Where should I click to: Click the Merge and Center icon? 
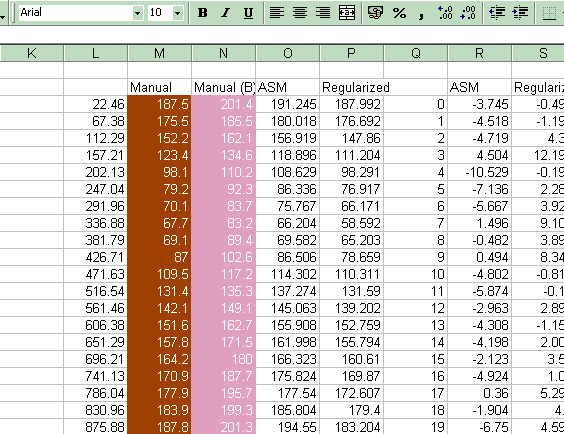click(x=347, y=13)
